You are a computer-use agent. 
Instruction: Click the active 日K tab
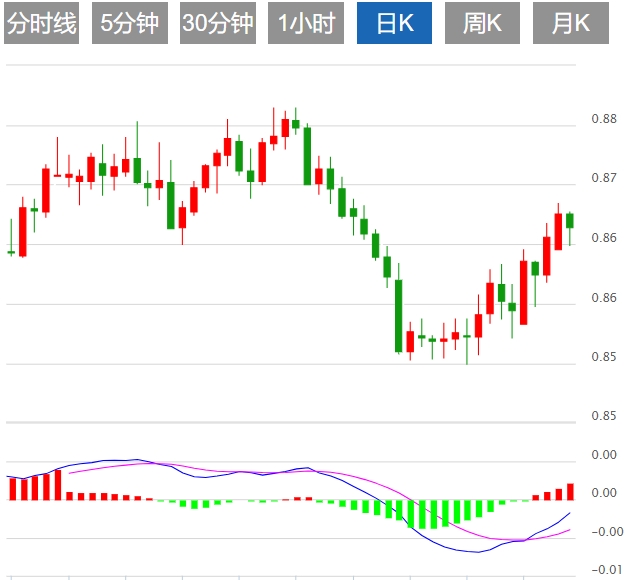[x=394, y=23]
